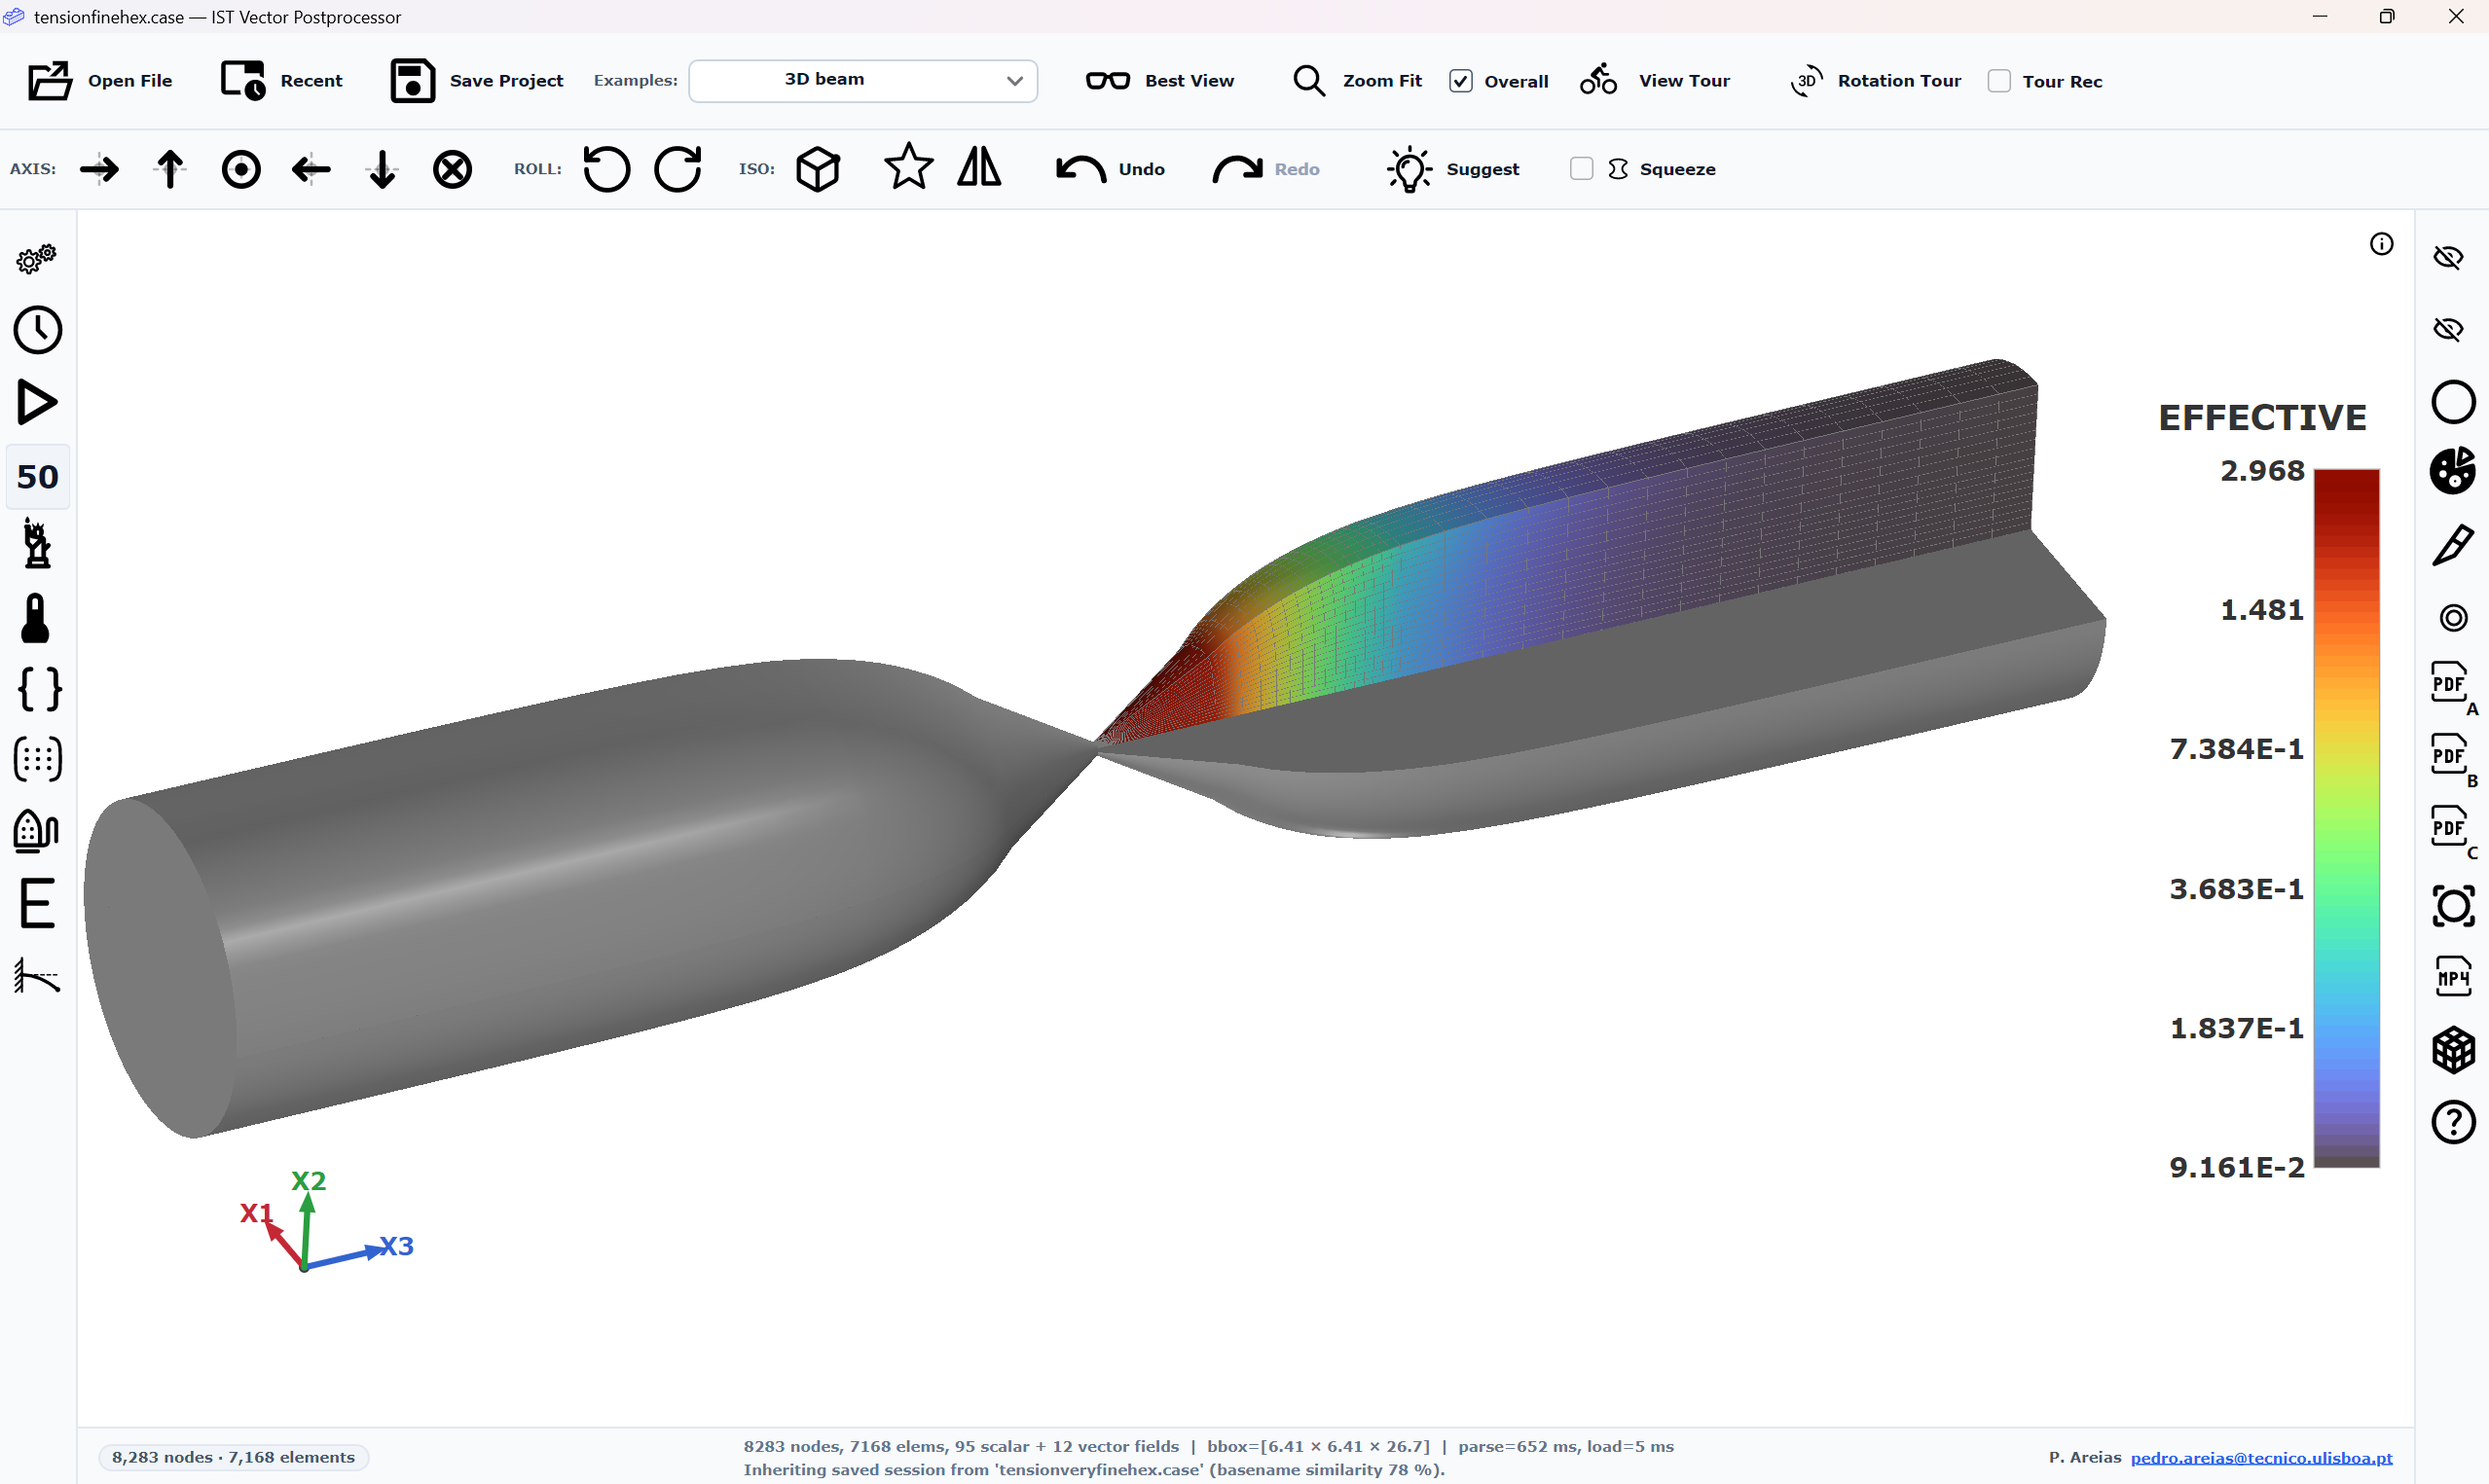
Task: Toggle the first crossed-eye visibility icon
Action: [2448, 257]
